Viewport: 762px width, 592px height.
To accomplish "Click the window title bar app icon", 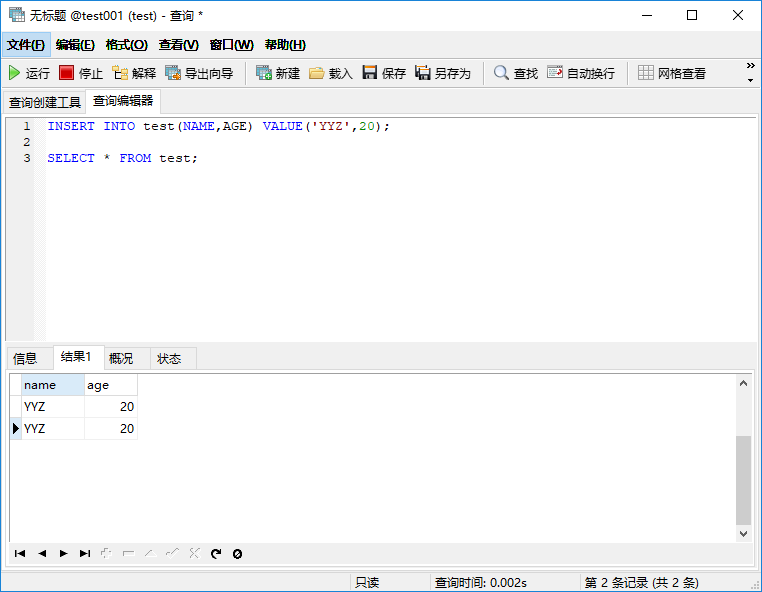I will 17,15.
